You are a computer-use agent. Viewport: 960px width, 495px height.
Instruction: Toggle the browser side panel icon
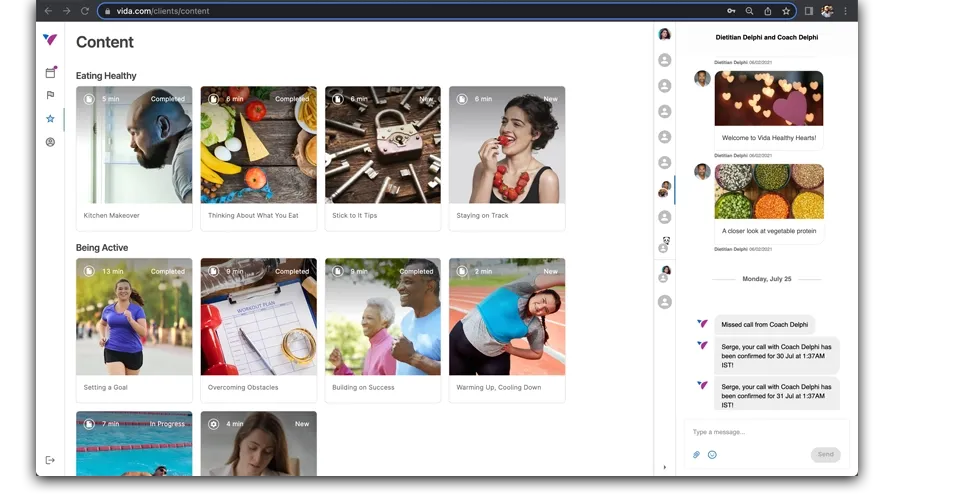click(809, 11)
